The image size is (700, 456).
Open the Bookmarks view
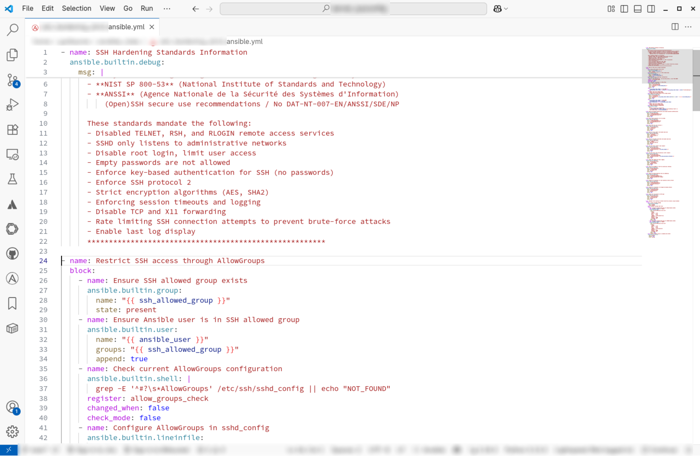(x=12, y=303)
